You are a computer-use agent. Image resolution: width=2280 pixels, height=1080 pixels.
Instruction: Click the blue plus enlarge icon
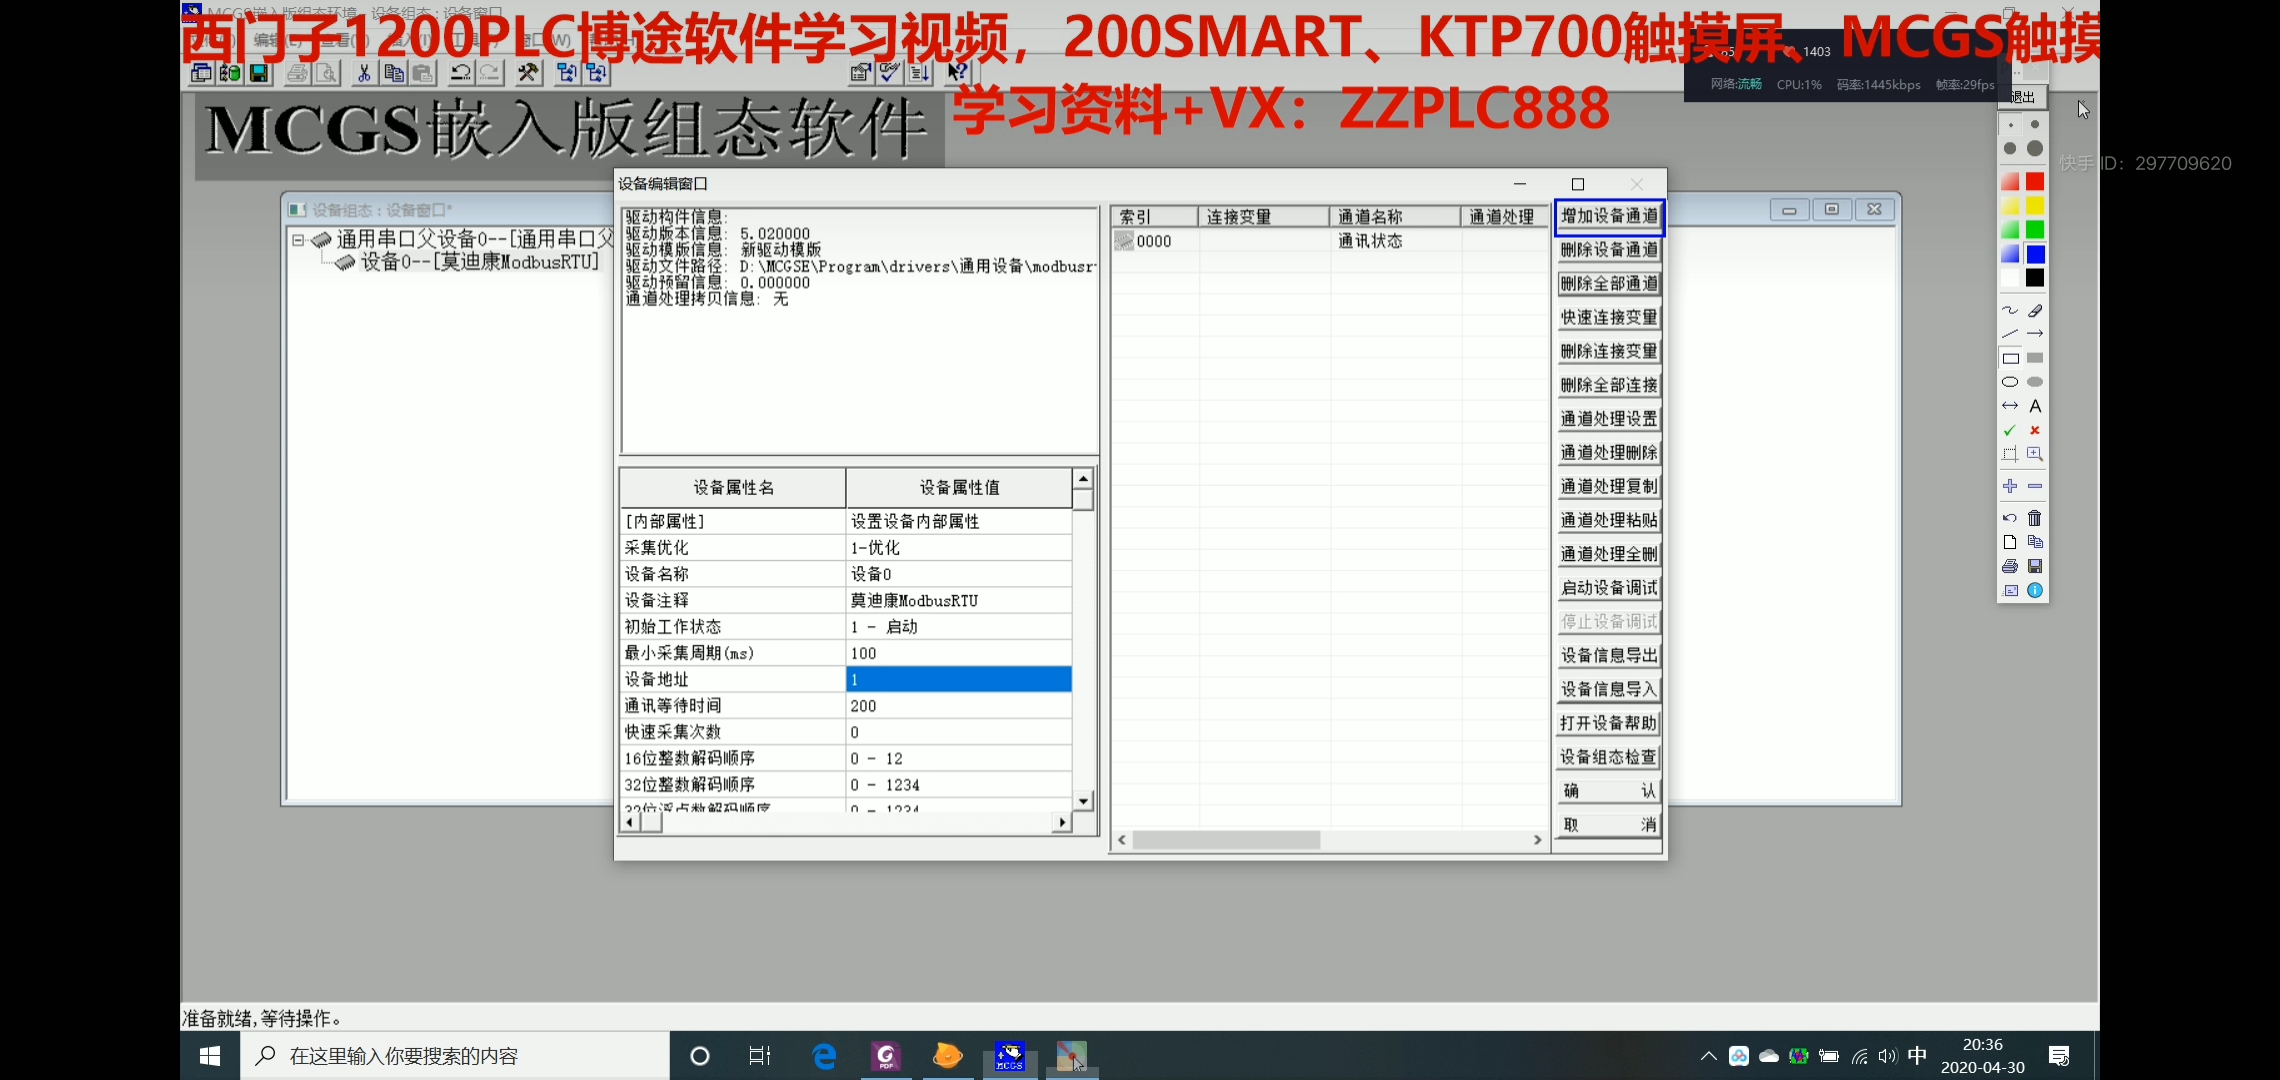click(x=2010, y=486)
